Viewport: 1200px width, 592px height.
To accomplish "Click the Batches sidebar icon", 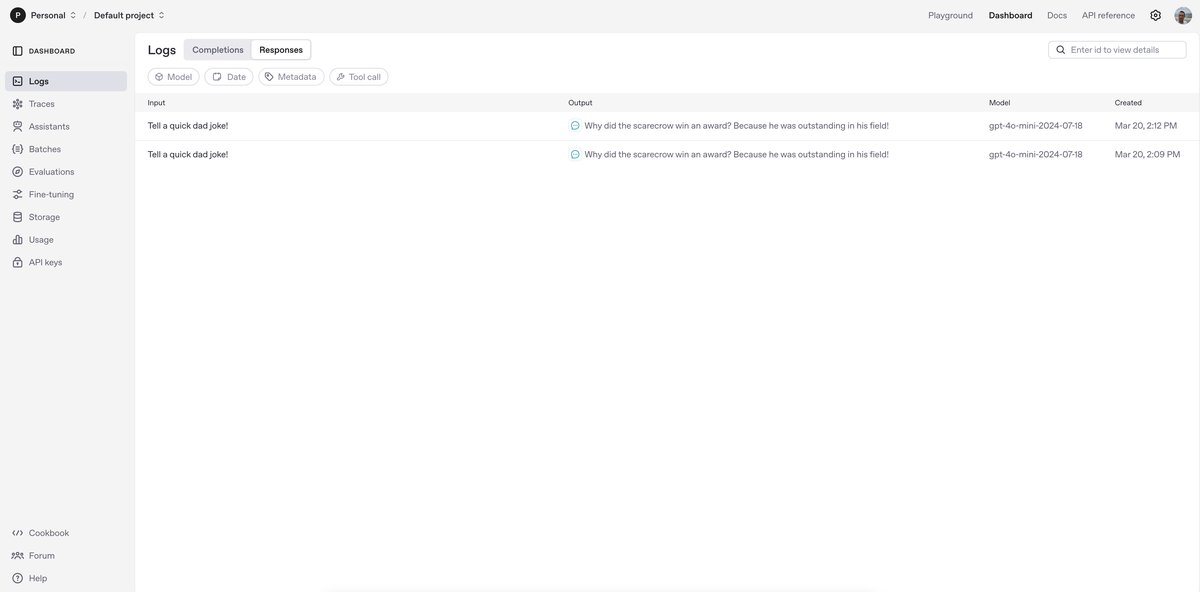I will 18,149.
